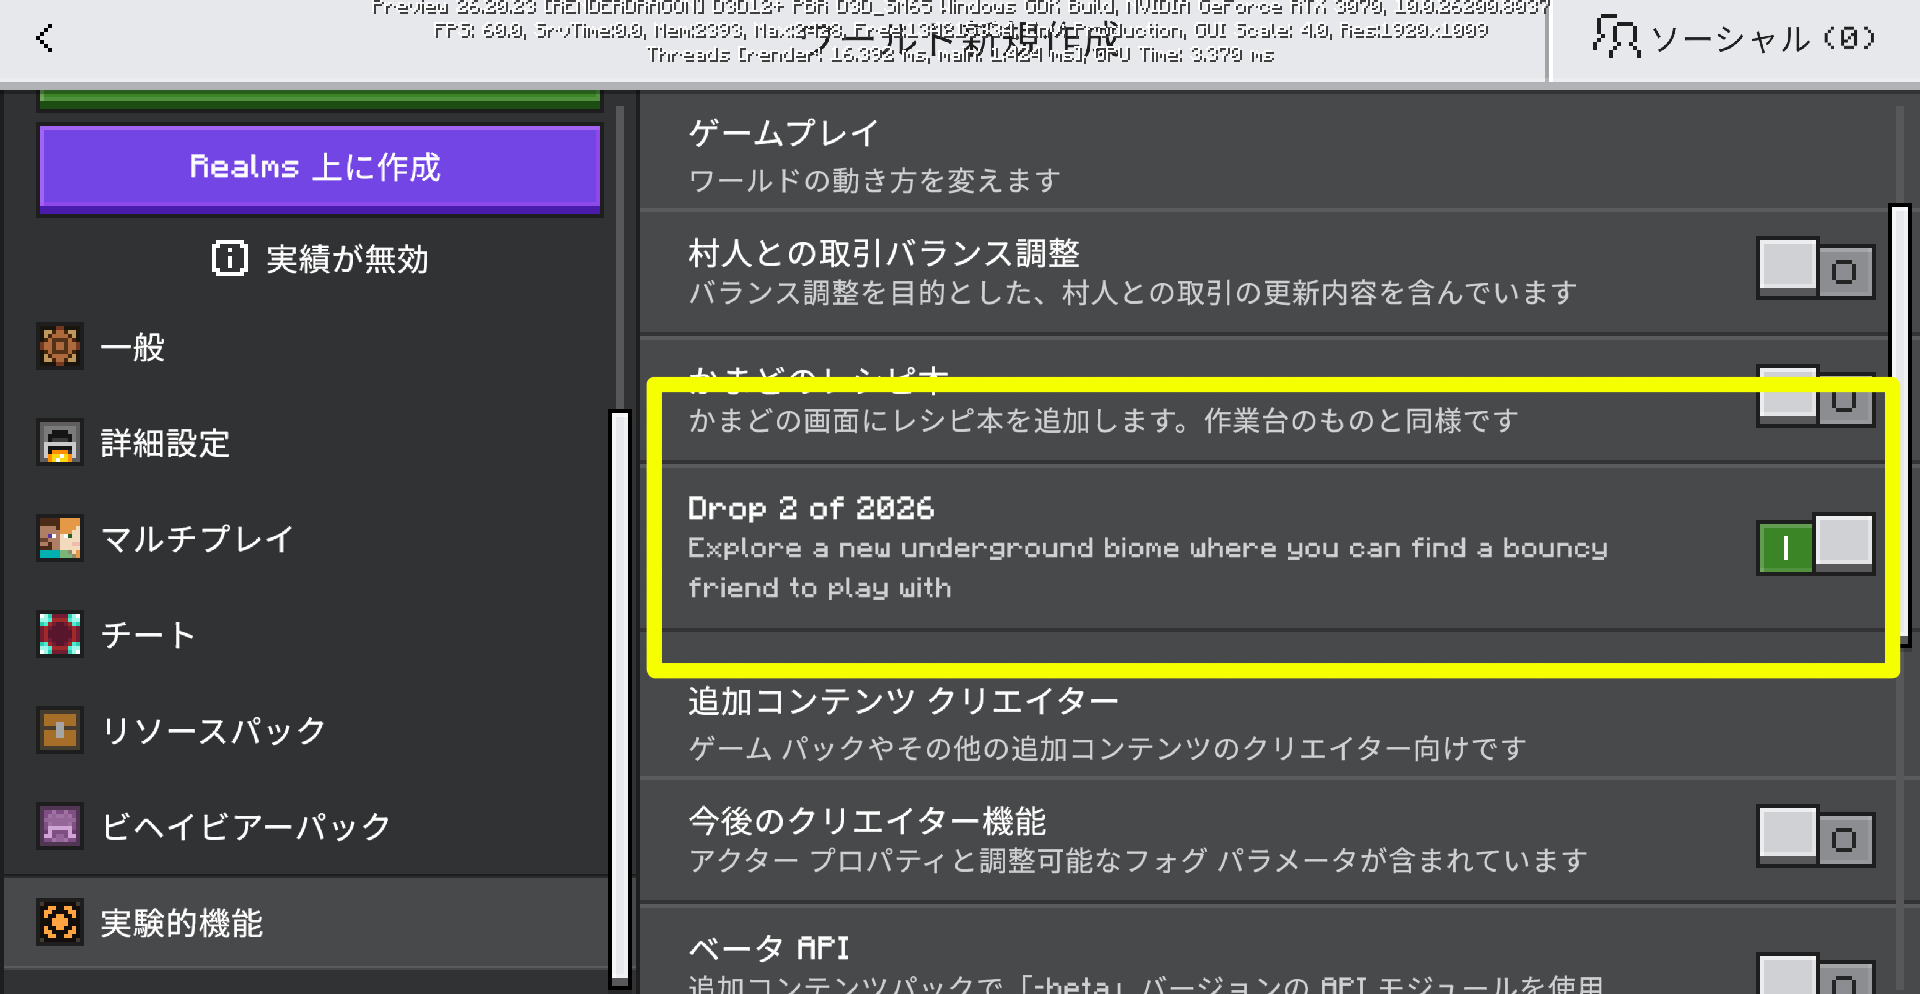
Task: Click the 実験的機能 orange icon
Action: pos(60,922)
